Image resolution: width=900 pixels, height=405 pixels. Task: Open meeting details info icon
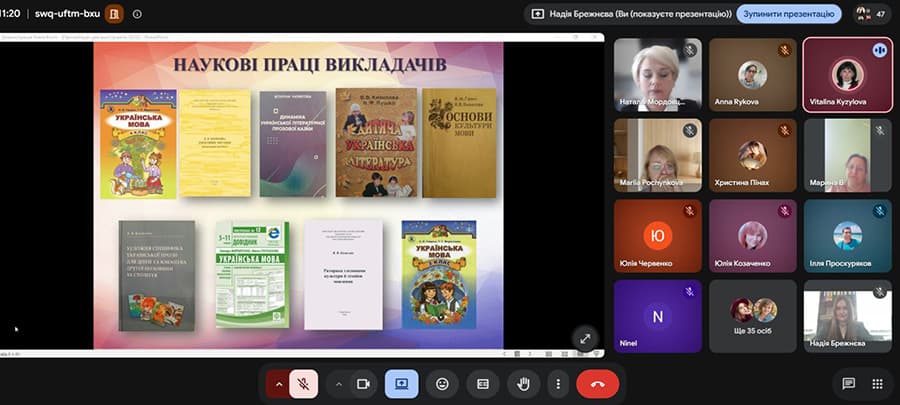click(x=137, y=14)
